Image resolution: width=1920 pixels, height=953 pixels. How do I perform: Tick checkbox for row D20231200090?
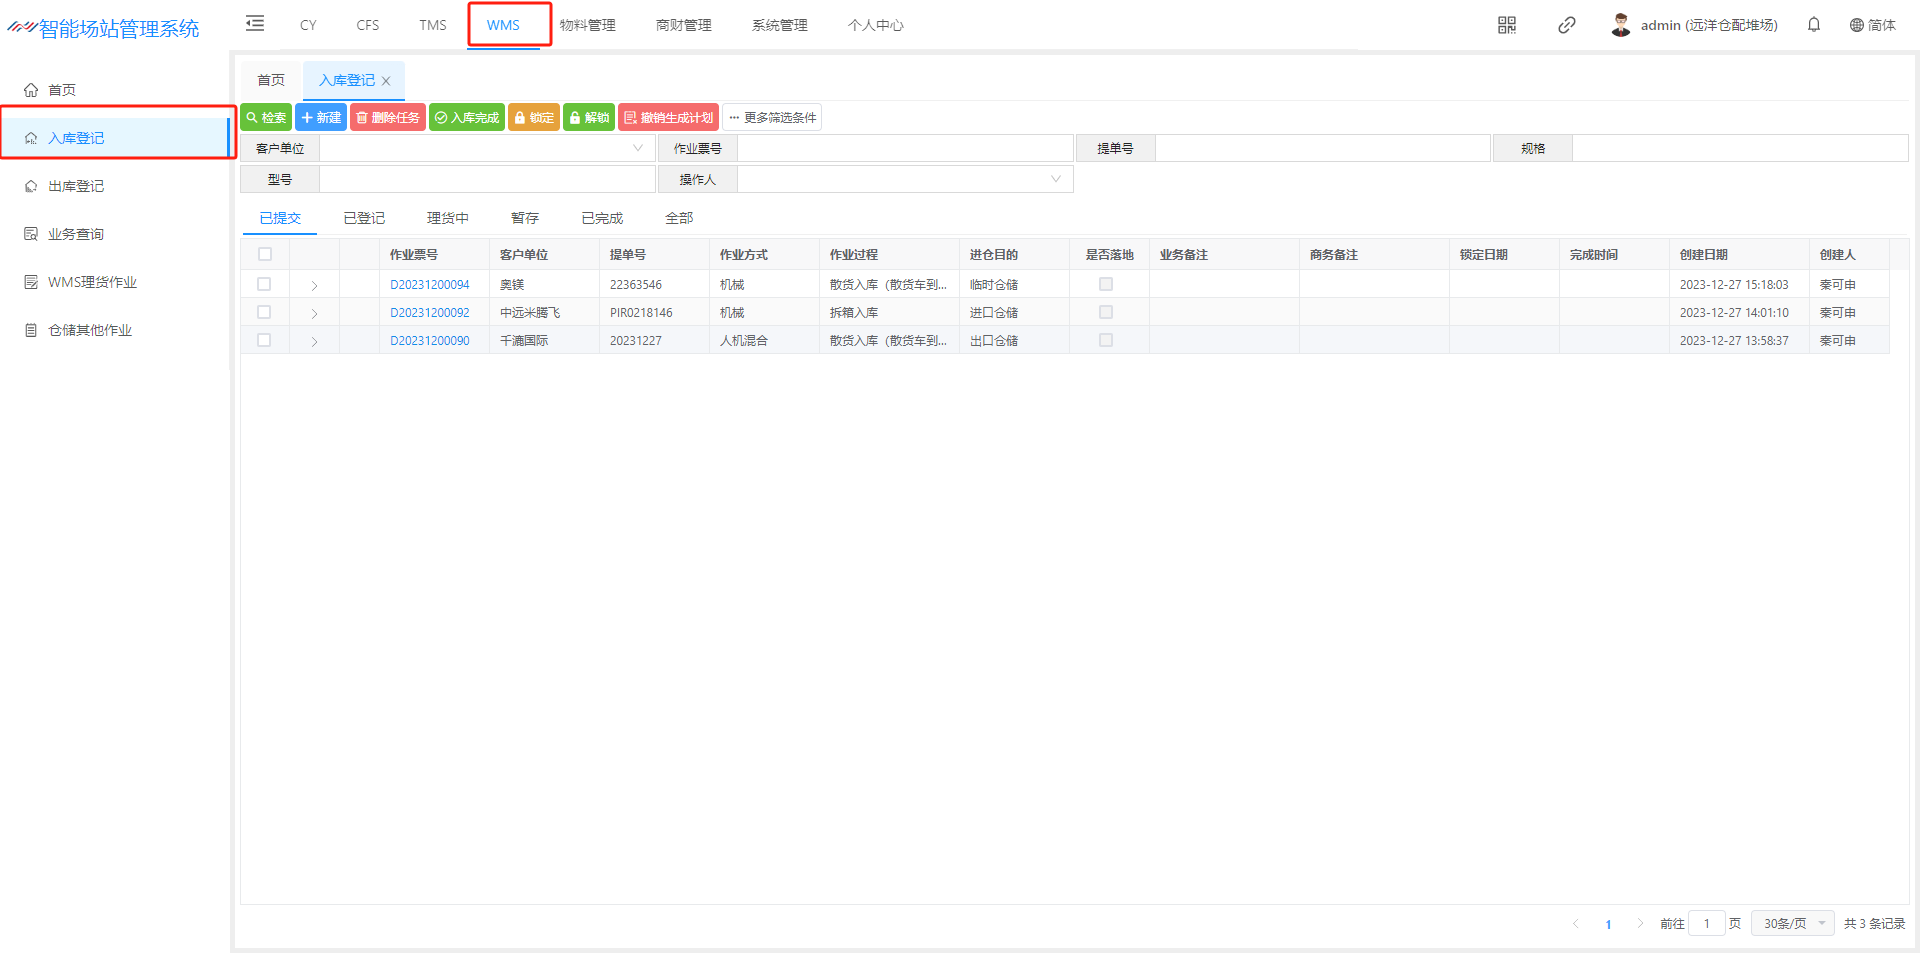[264, 340]
